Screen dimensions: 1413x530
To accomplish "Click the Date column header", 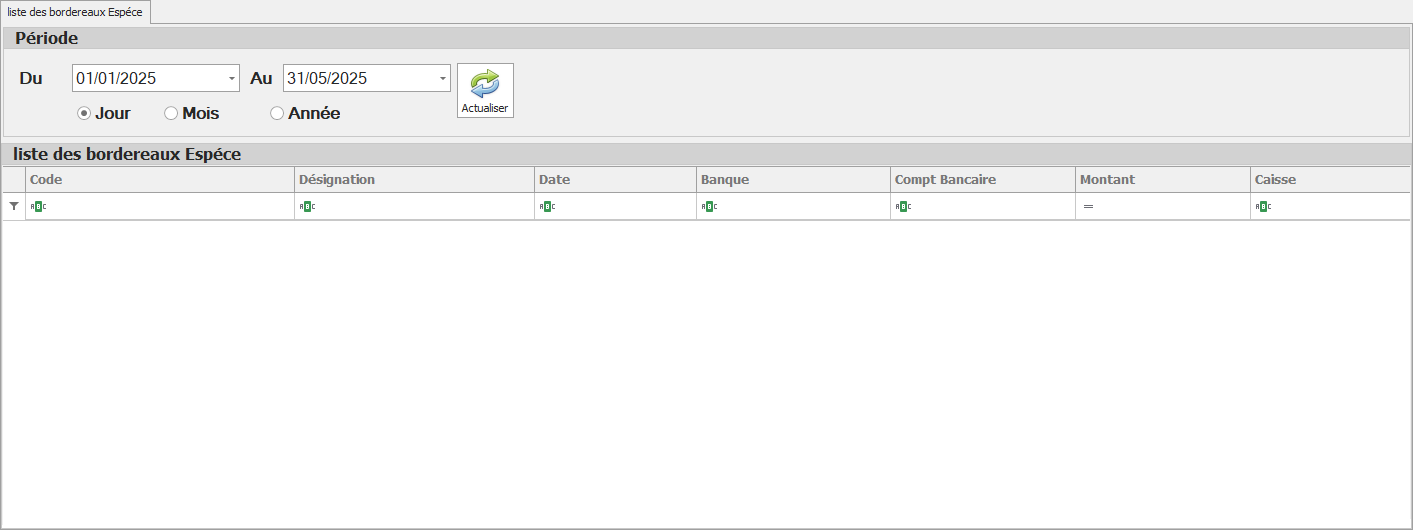I will pyautogui.click(x=614, y=180).
